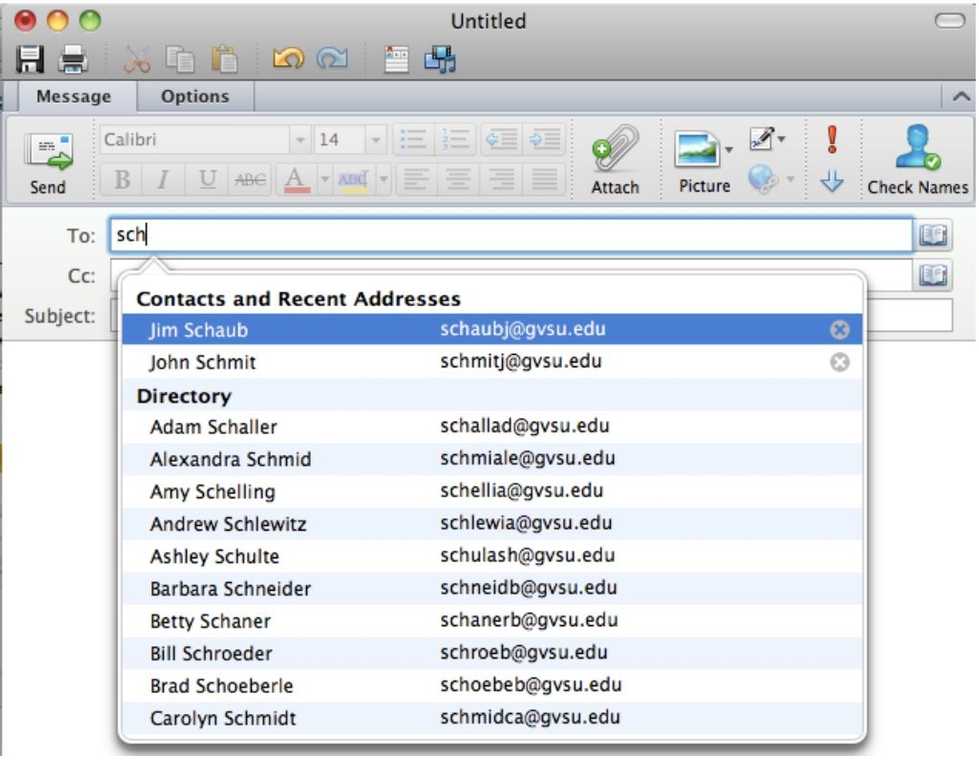Click the Attach paperclip icon
The image size is (979, 762).
614,160
